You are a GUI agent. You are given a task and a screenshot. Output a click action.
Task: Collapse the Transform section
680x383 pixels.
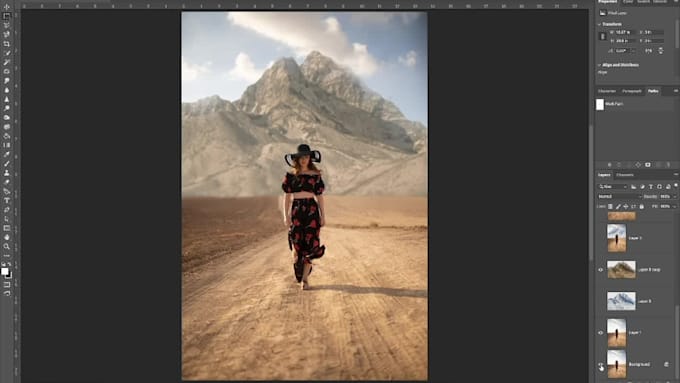coord(599,24)
